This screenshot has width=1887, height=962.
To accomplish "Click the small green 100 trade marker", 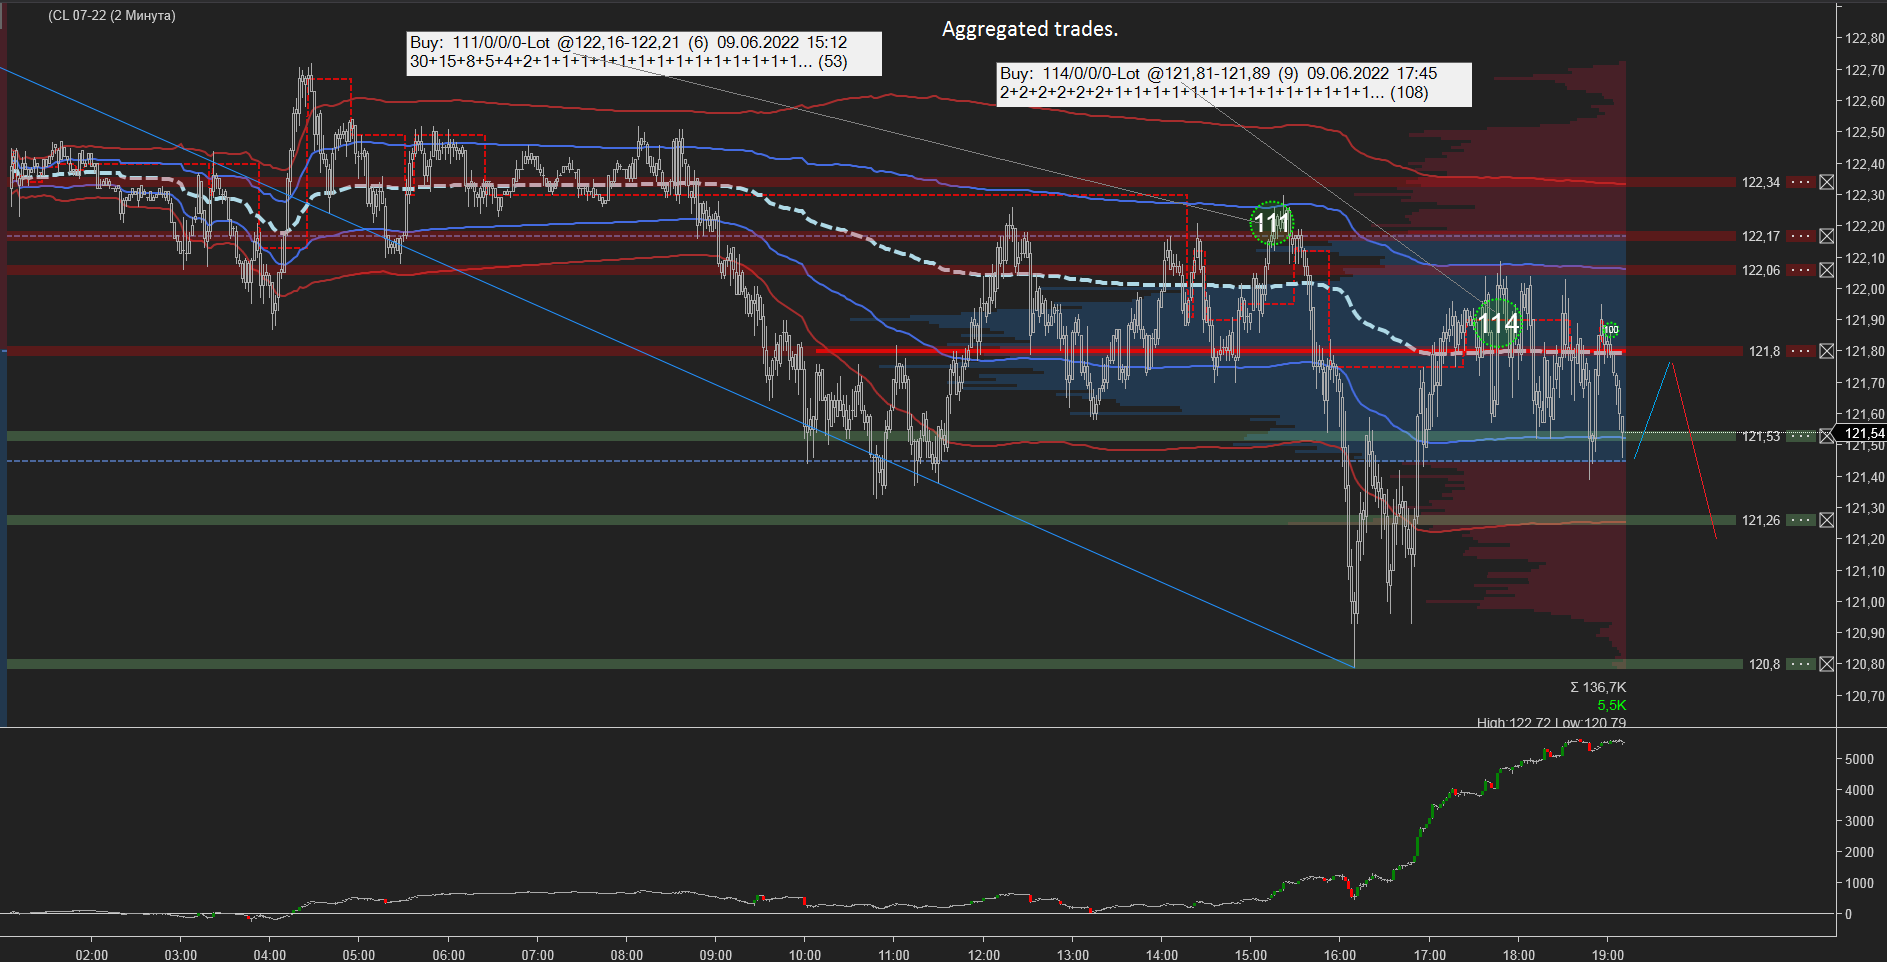I will [1611, 329].
